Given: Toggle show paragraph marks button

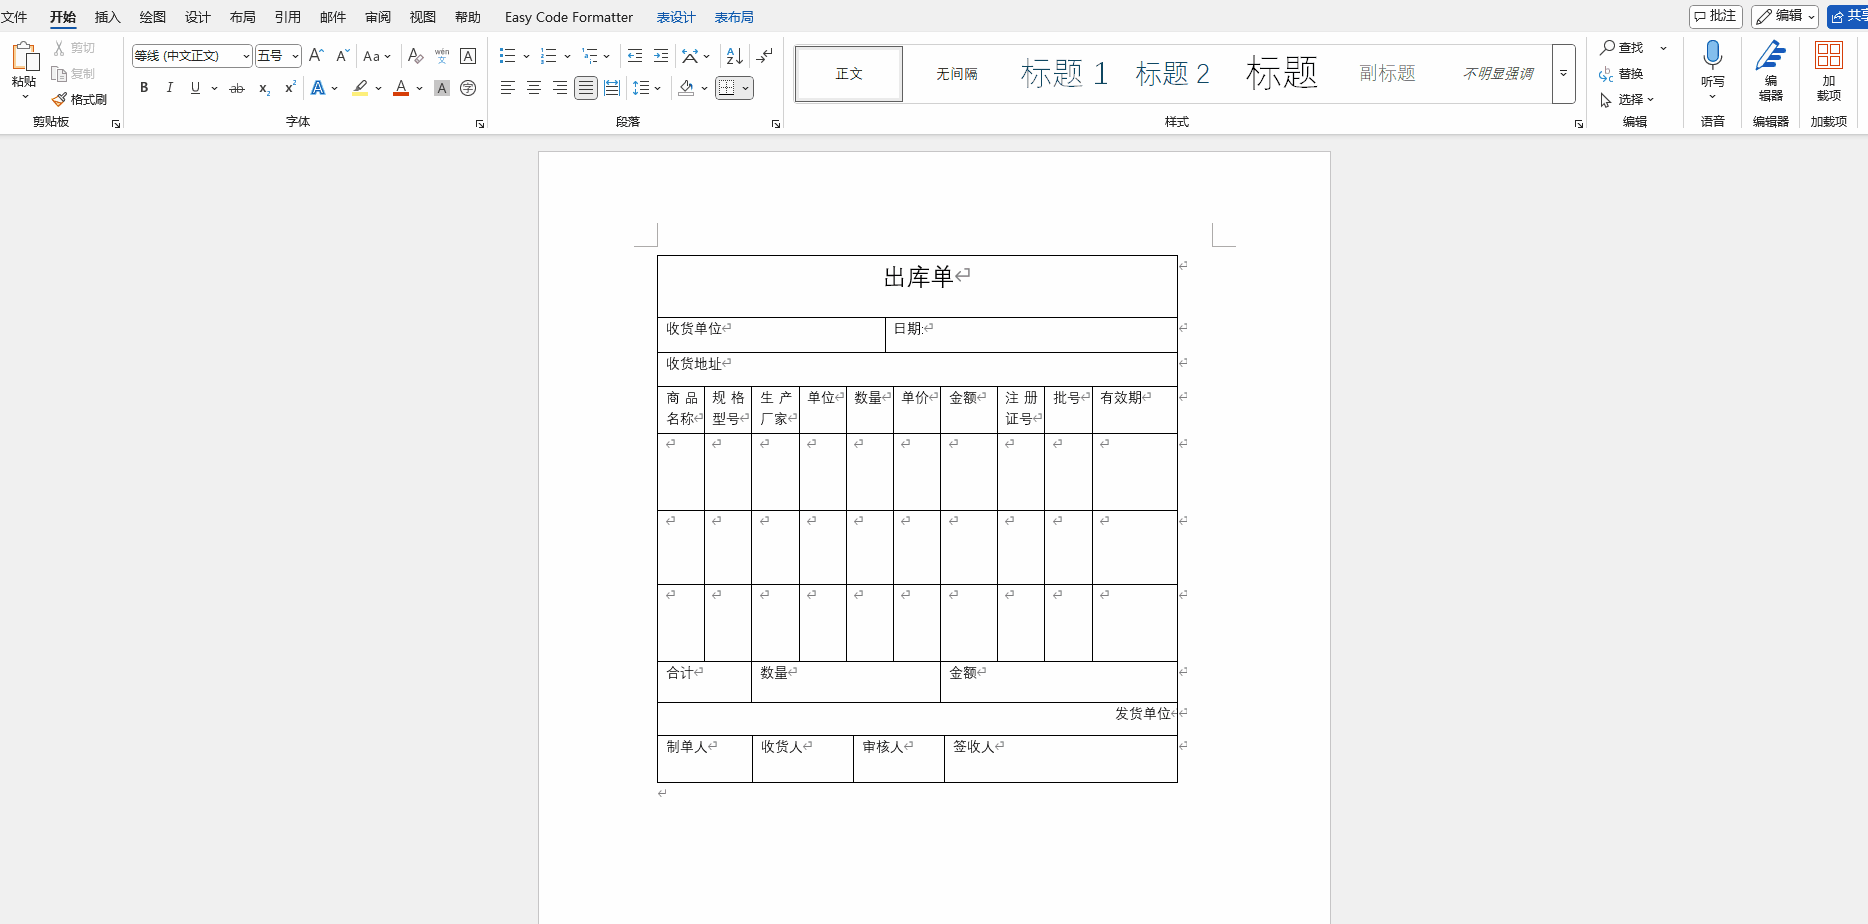Looking at the screenshot, I should pyautogui.click(x=765, y=56).
